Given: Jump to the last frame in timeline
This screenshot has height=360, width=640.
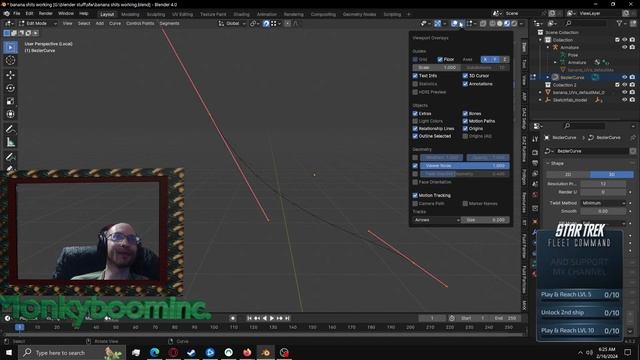Looking at the screenshot, I should point(287,318).
